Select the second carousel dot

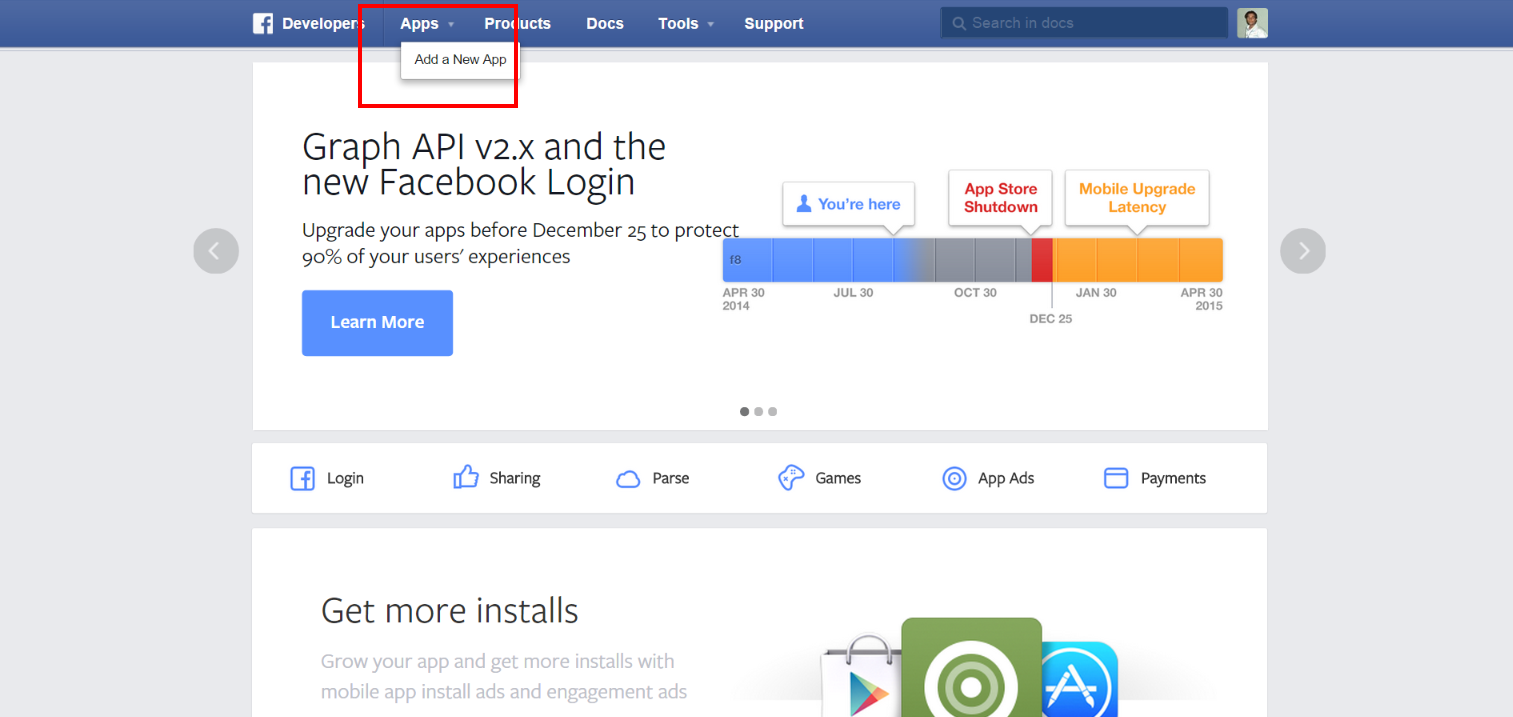pyautogui.click(x=758, y=411)
